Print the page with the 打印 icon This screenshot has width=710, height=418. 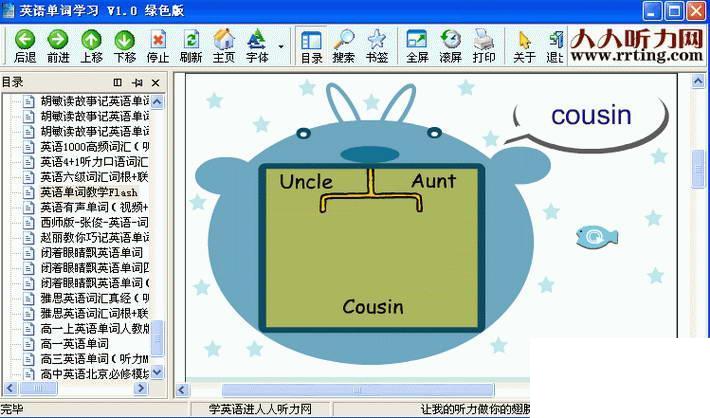click(484, 46)
